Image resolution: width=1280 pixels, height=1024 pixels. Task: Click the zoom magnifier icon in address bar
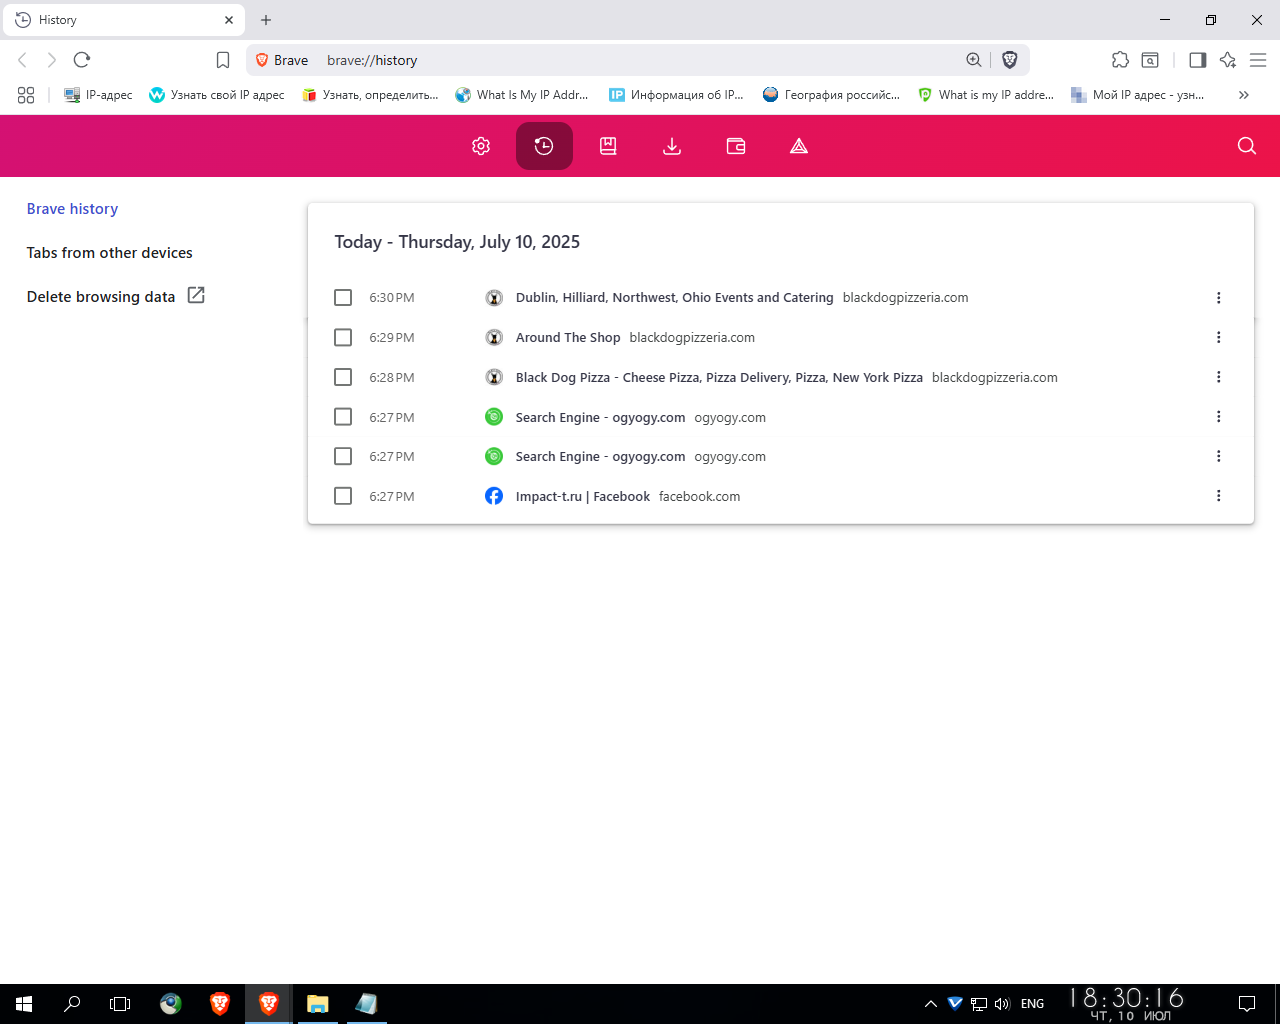point(974,60)
